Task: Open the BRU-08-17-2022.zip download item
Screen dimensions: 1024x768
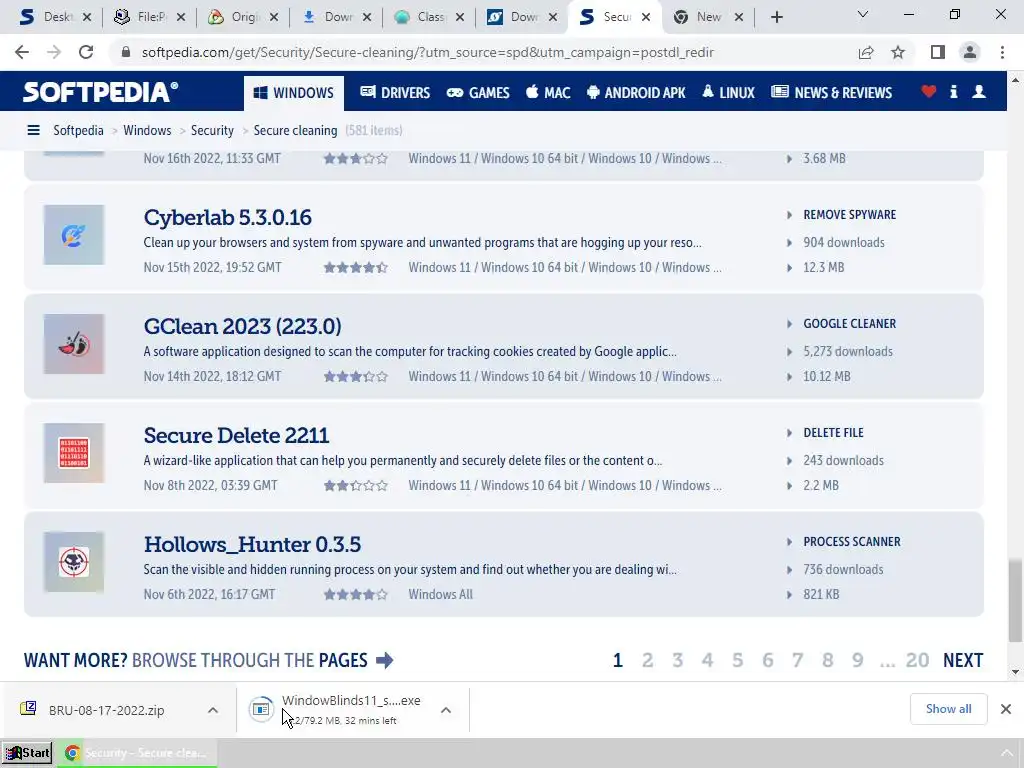Action: [106, 710]
